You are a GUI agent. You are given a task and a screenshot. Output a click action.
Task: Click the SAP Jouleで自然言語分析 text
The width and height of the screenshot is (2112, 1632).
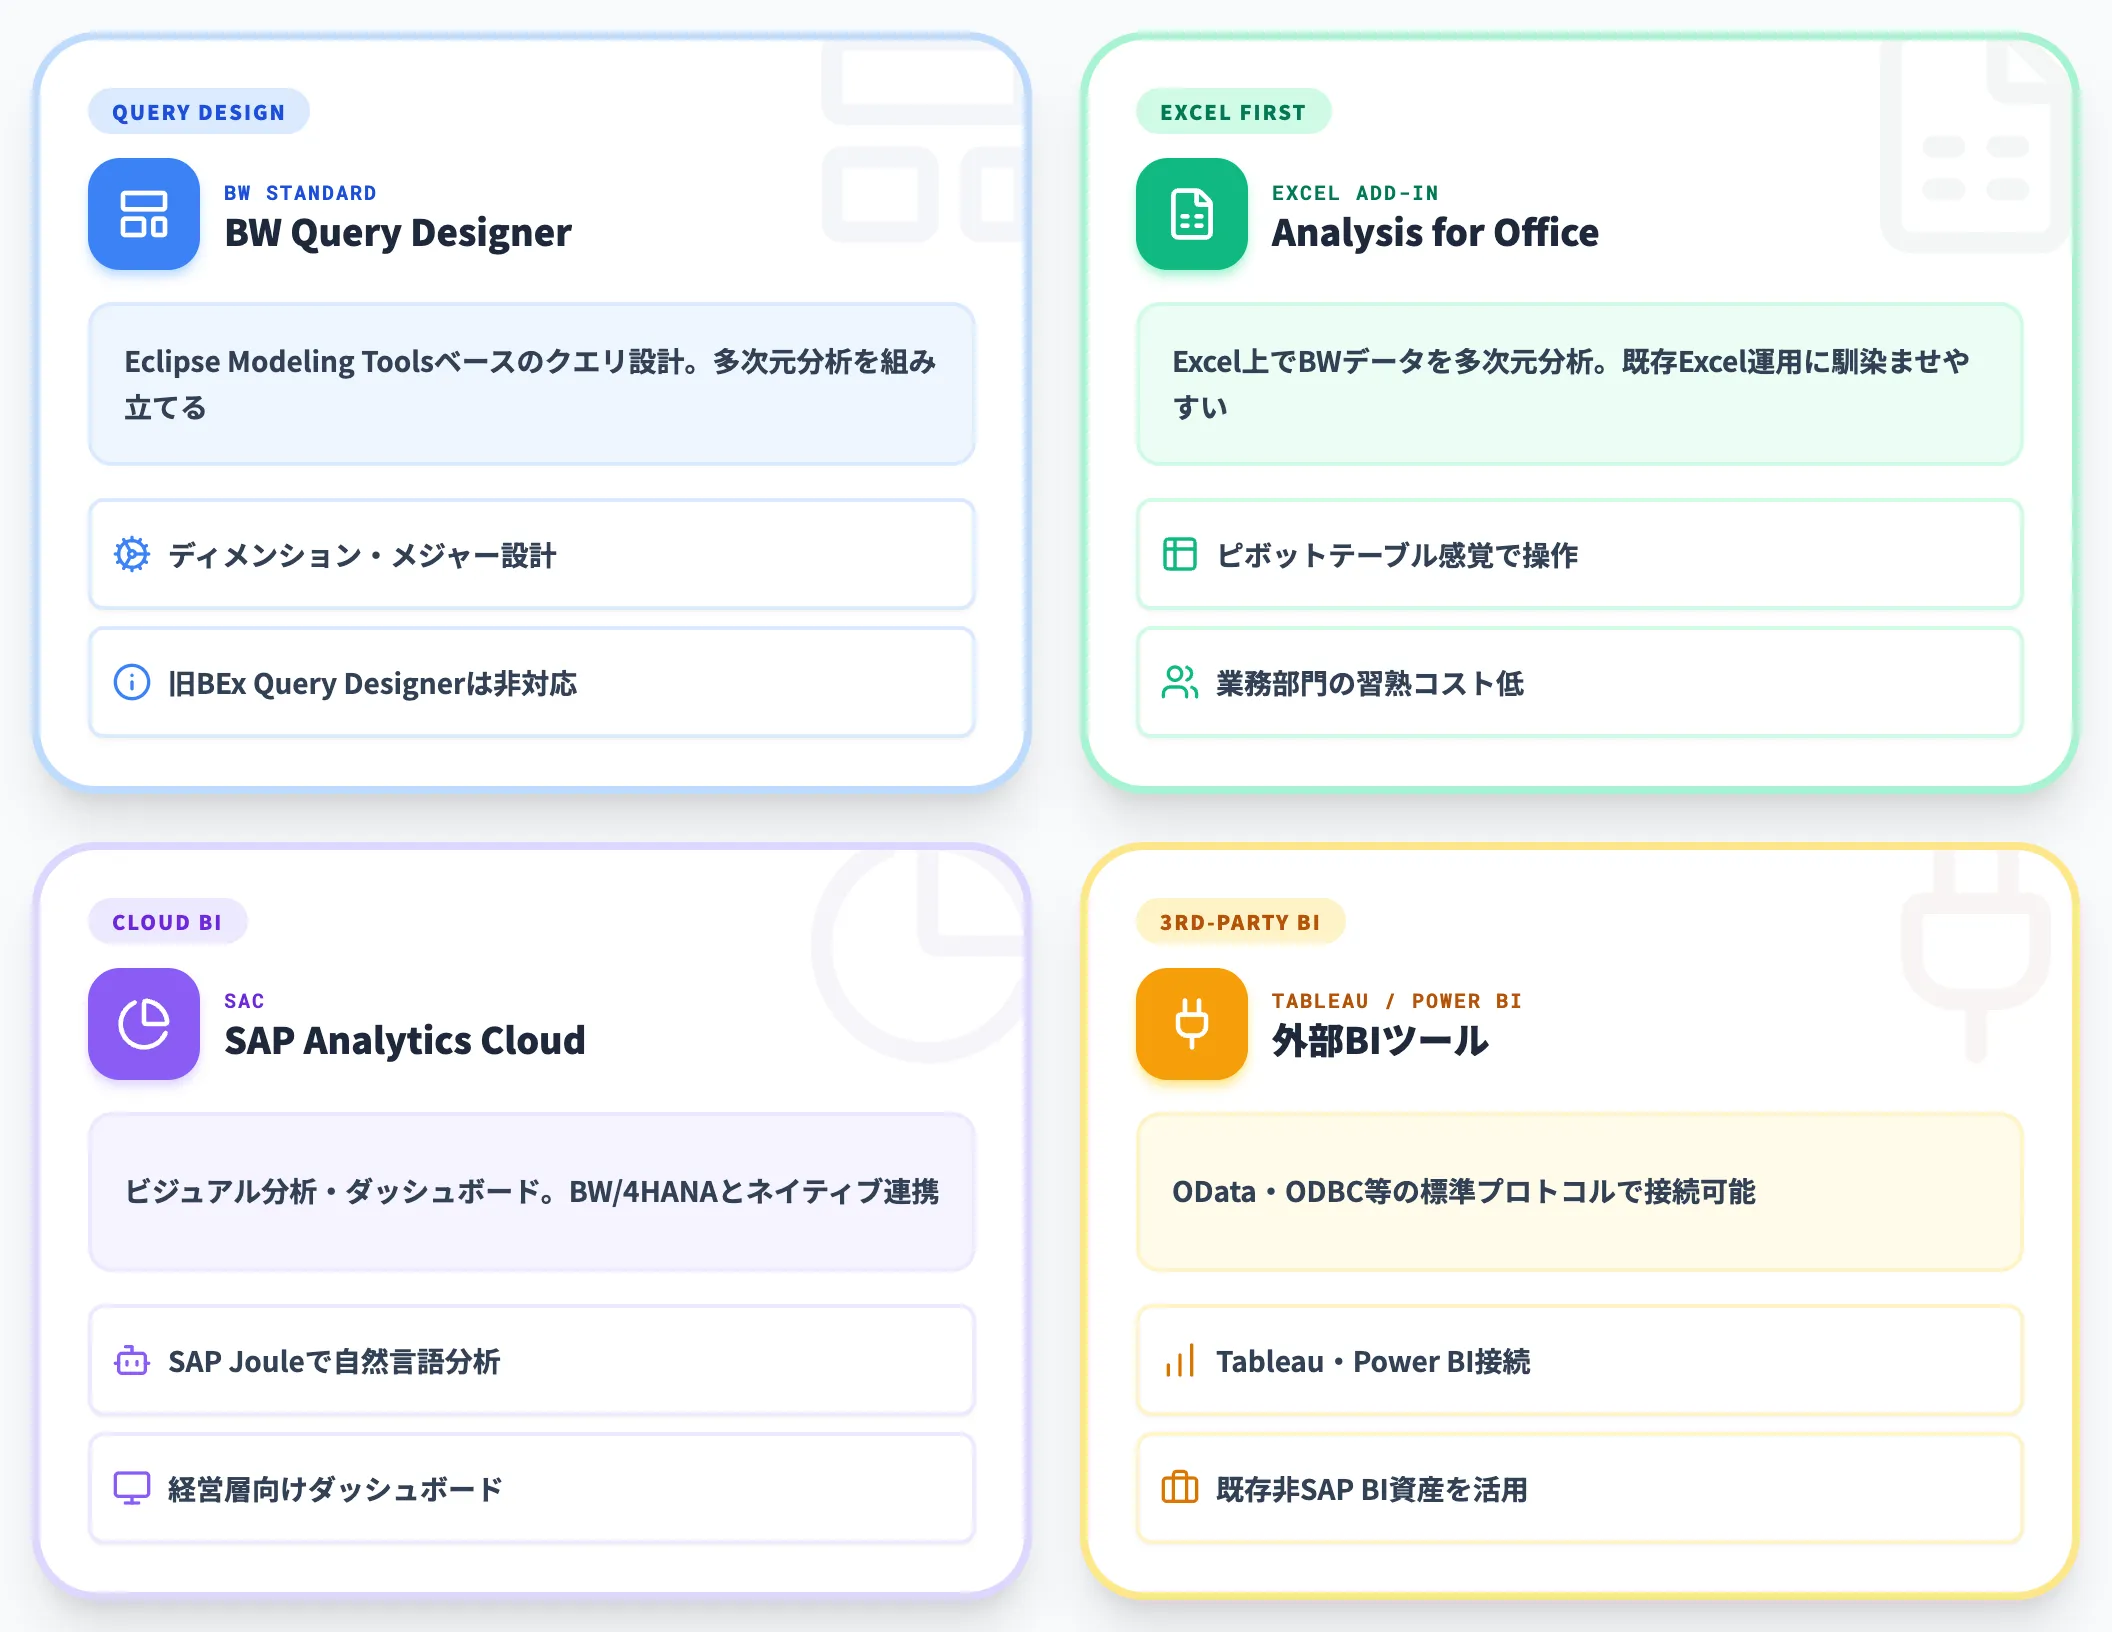point(334,1361)
